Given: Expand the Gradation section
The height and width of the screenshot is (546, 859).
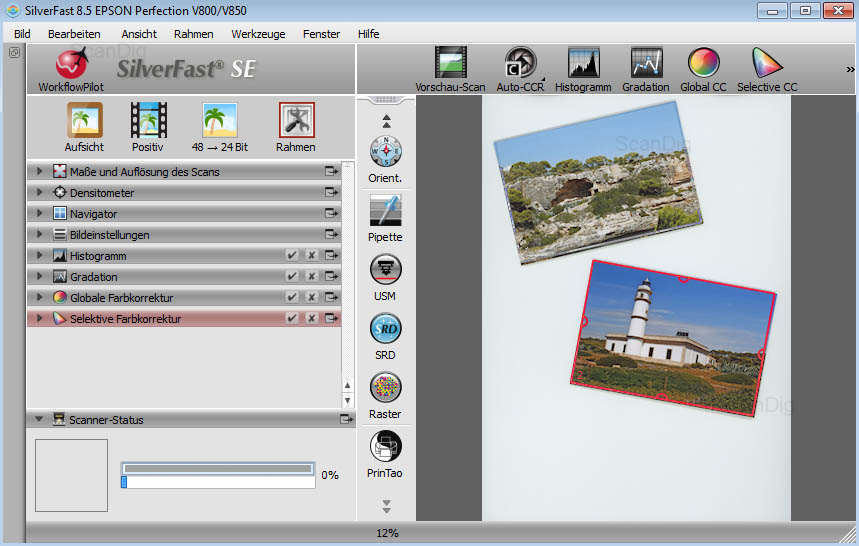Looking at the screenshot, I should pyautogui.click(x=39, y=276).
